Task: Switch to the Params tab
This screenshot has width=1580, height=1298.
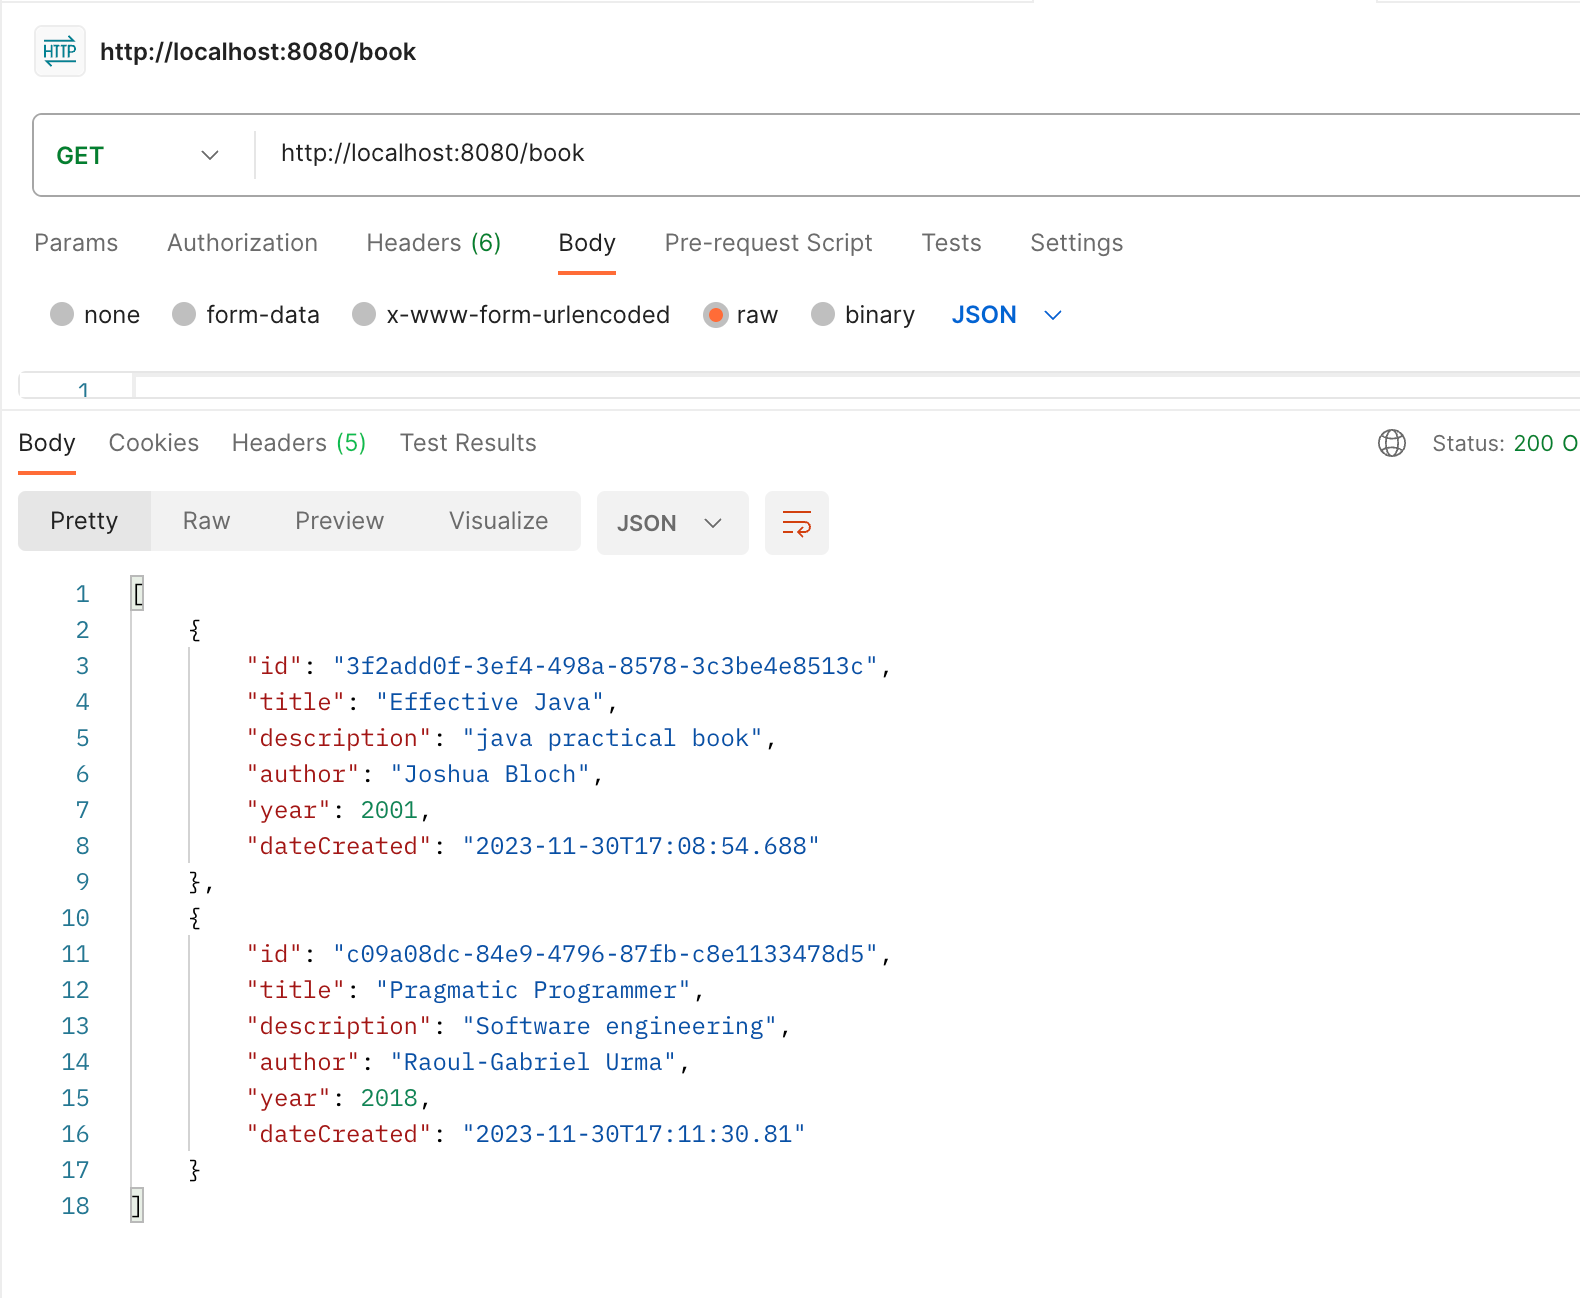Action: (x=76, y=243)
